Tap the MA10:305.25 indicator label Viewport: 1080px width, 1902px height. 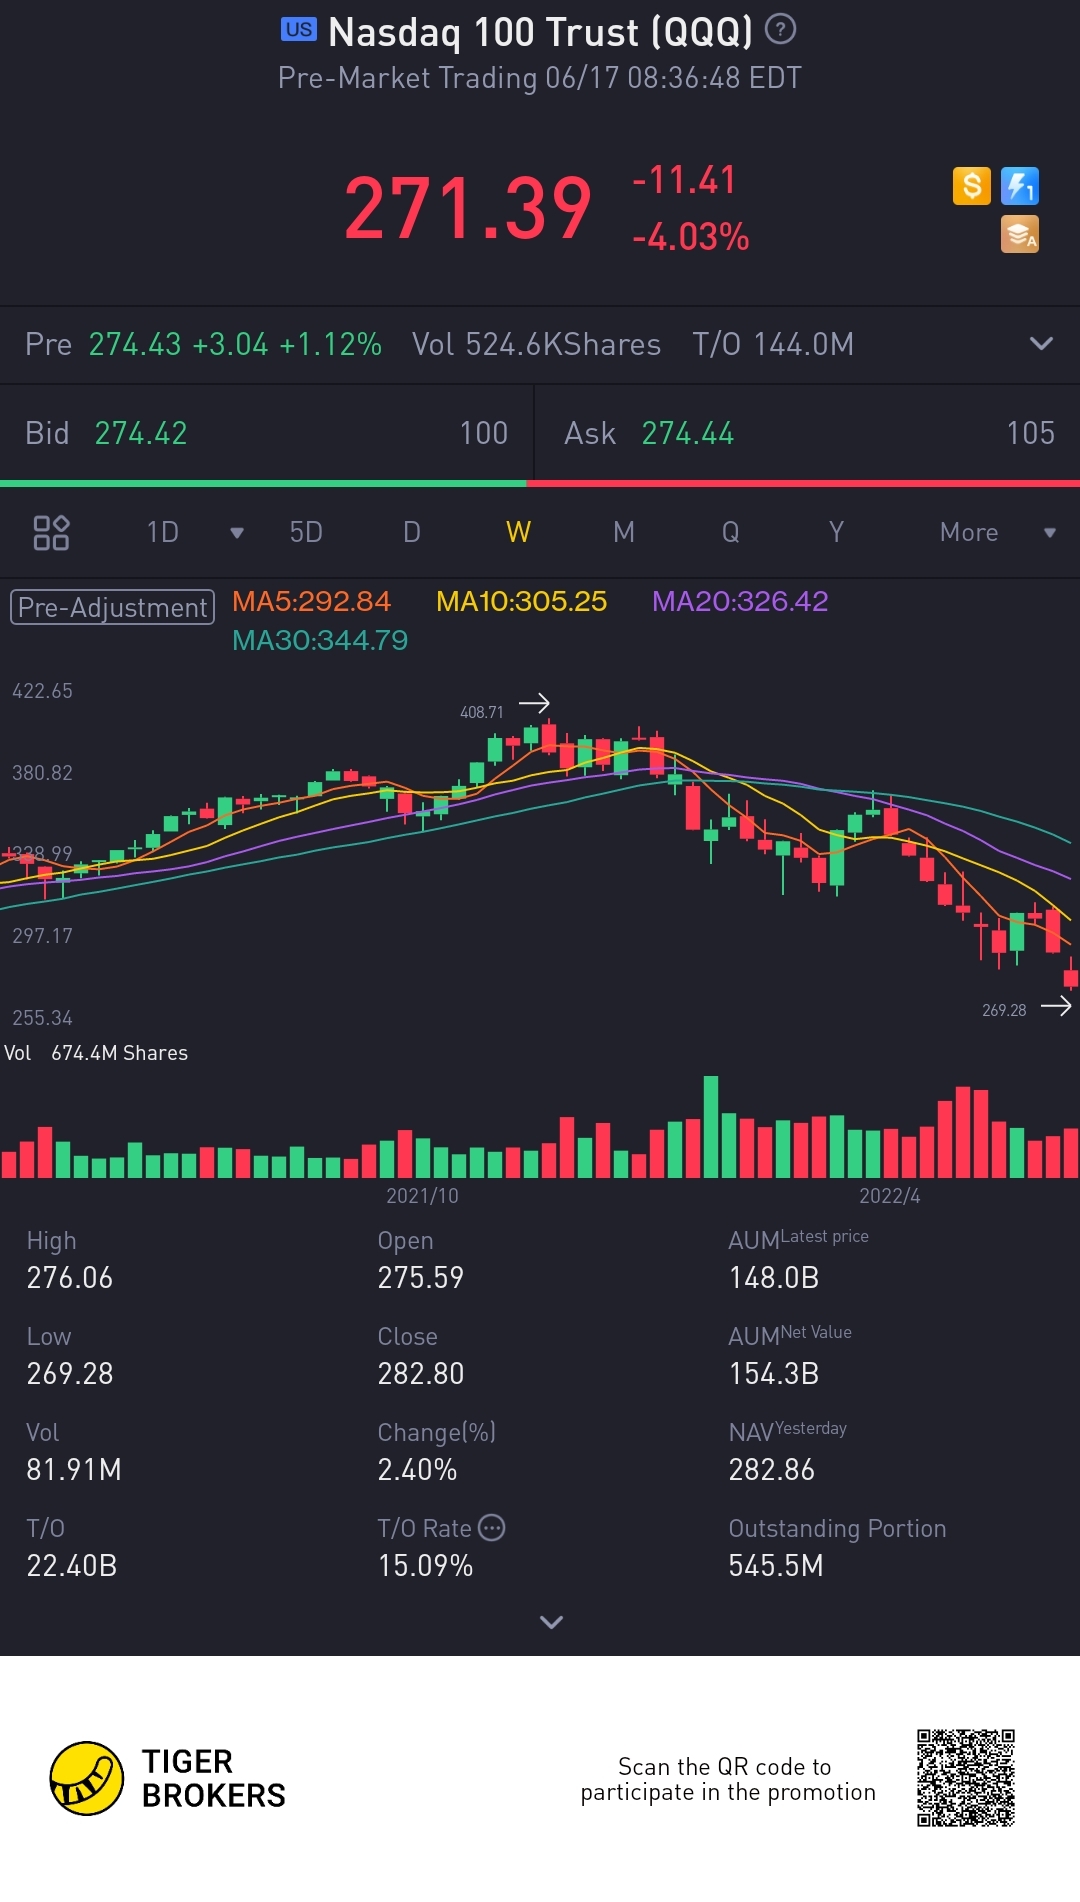coord(521,601)
